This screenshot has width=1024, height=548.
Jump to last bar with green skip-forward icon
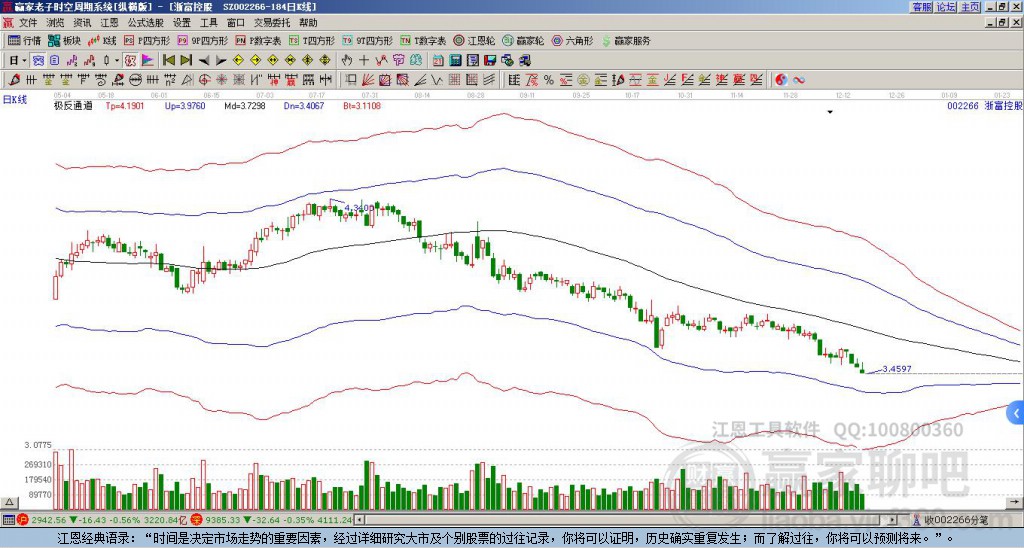pos(186,60)
